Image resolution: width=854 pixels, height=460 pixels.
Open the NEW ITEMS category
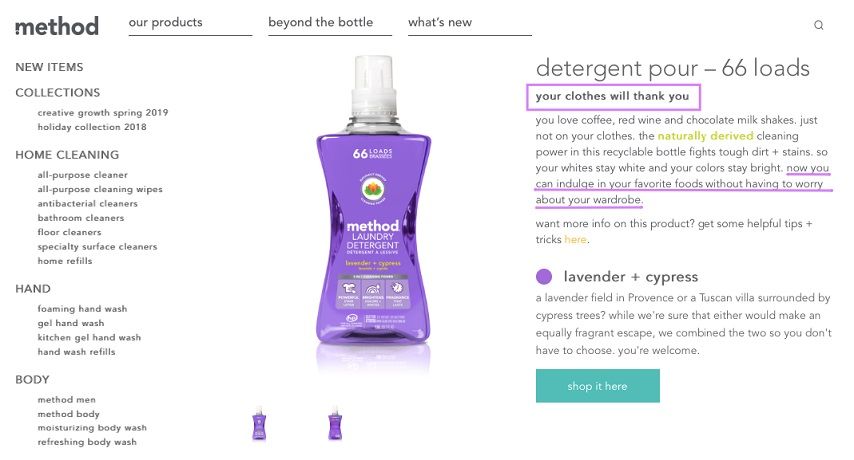pyautogui.click(x=50, y=67)
